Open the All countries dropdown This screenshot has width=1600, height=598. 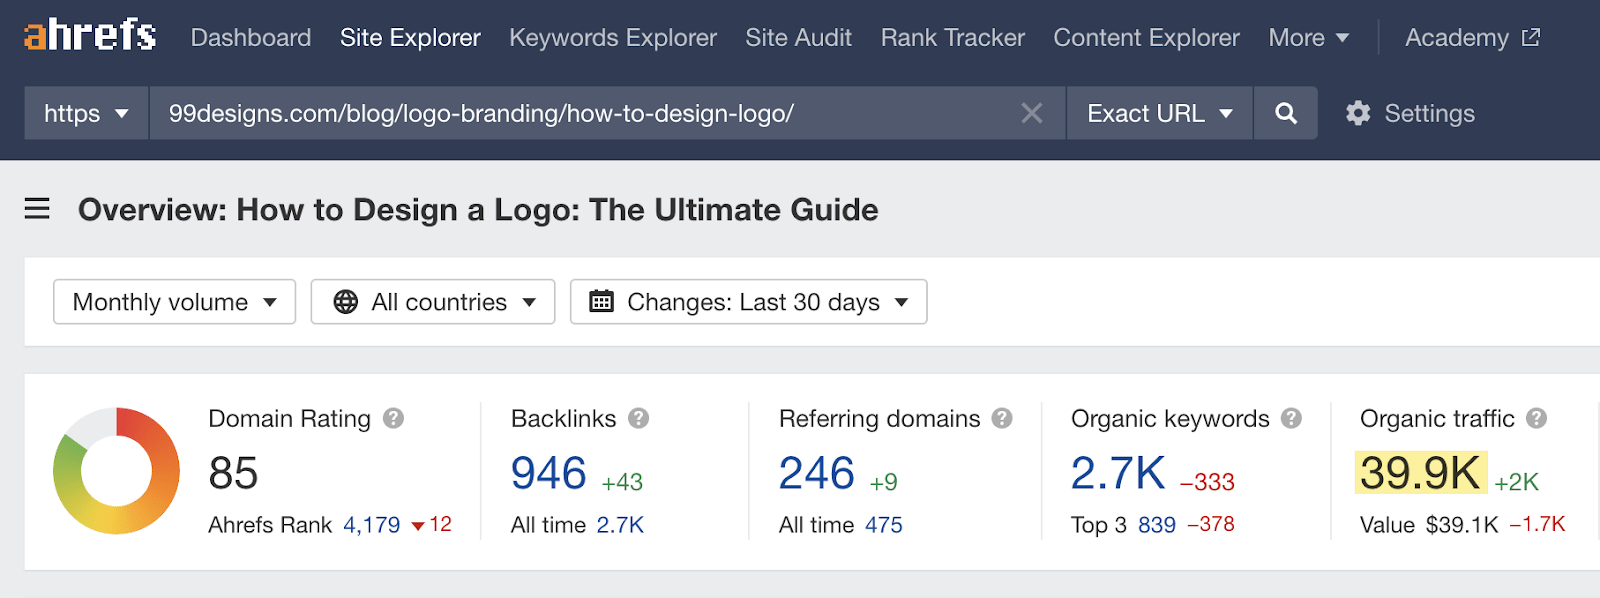point(433,302)
